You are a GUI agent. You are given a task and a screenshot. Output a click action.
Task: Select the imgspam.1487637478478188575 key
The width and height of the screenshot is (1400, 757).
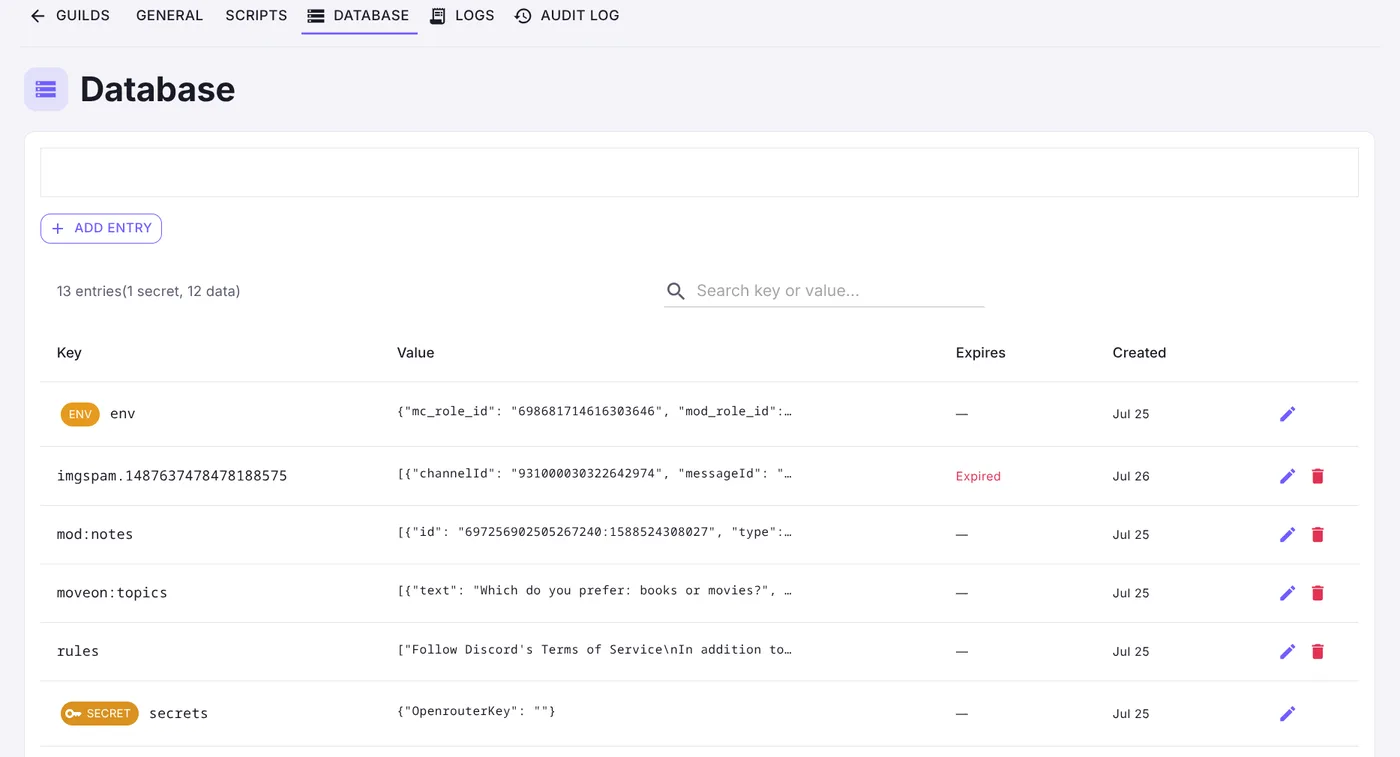172,476
